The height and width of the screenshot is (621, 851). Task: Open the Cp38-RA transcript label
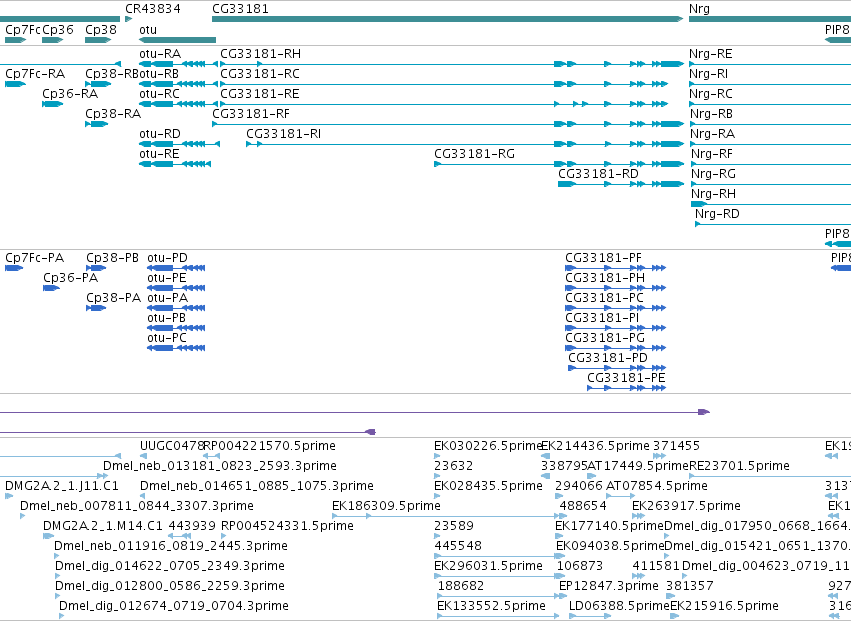pyautogui.click(x=113, y=114)
